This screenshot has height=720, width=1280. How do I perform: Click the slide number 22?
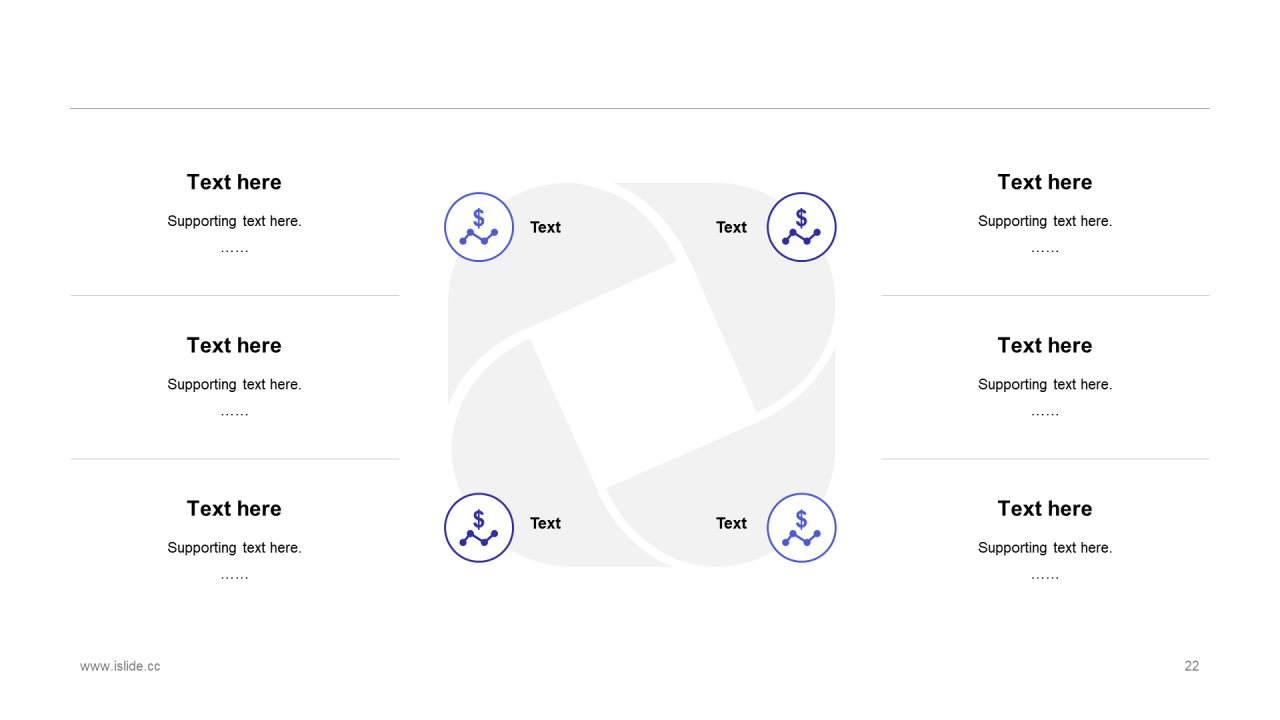click(1192, 666)
